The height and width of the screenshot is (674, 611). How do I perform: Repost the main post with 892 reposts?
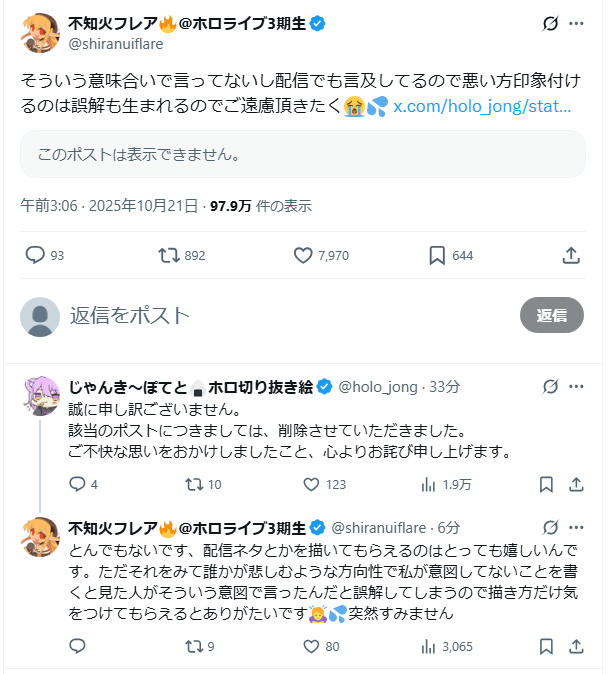(x=169, y=255)
